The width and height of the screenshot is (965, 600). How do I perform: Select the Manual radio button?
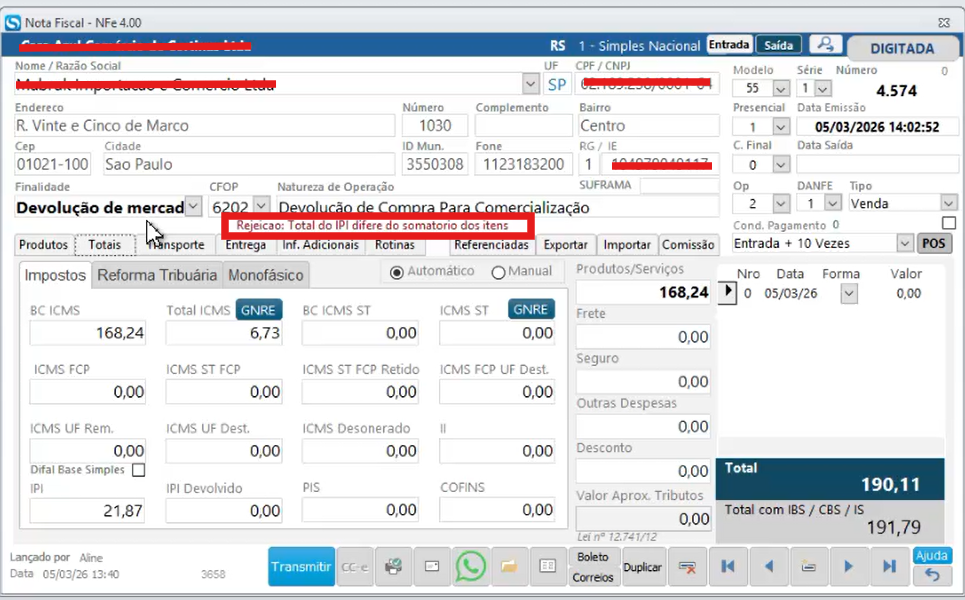coord(499,272)
